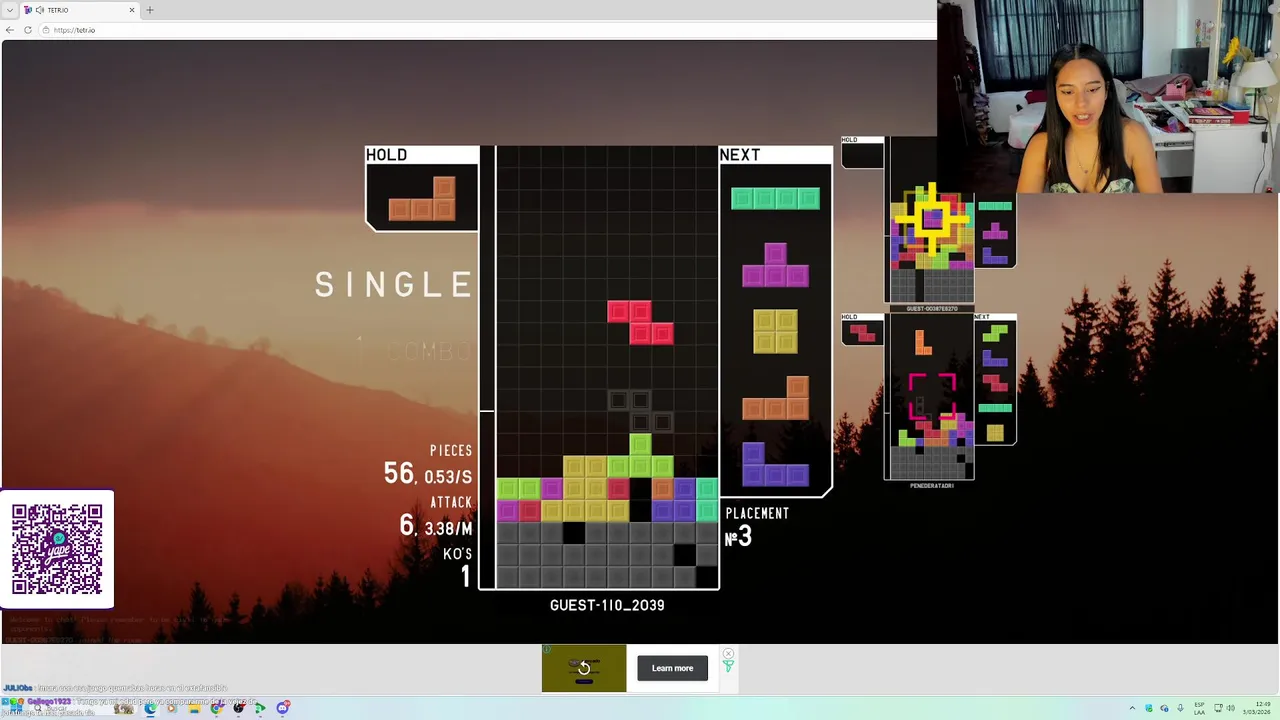Click the streamer webcam feed
Screen dimensions: 1280x720
(x=1108, y=96)
